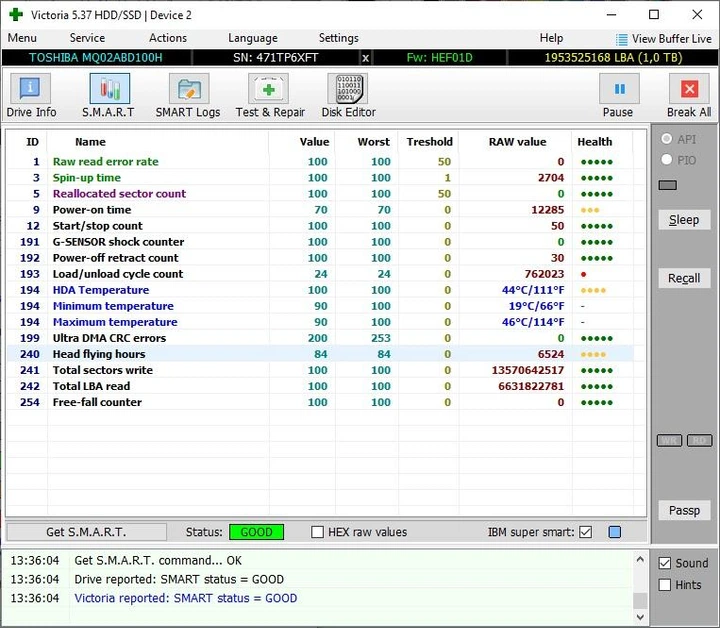Click the green GOOD status indicator
The image size is (720, 628).
pos(256,532)
